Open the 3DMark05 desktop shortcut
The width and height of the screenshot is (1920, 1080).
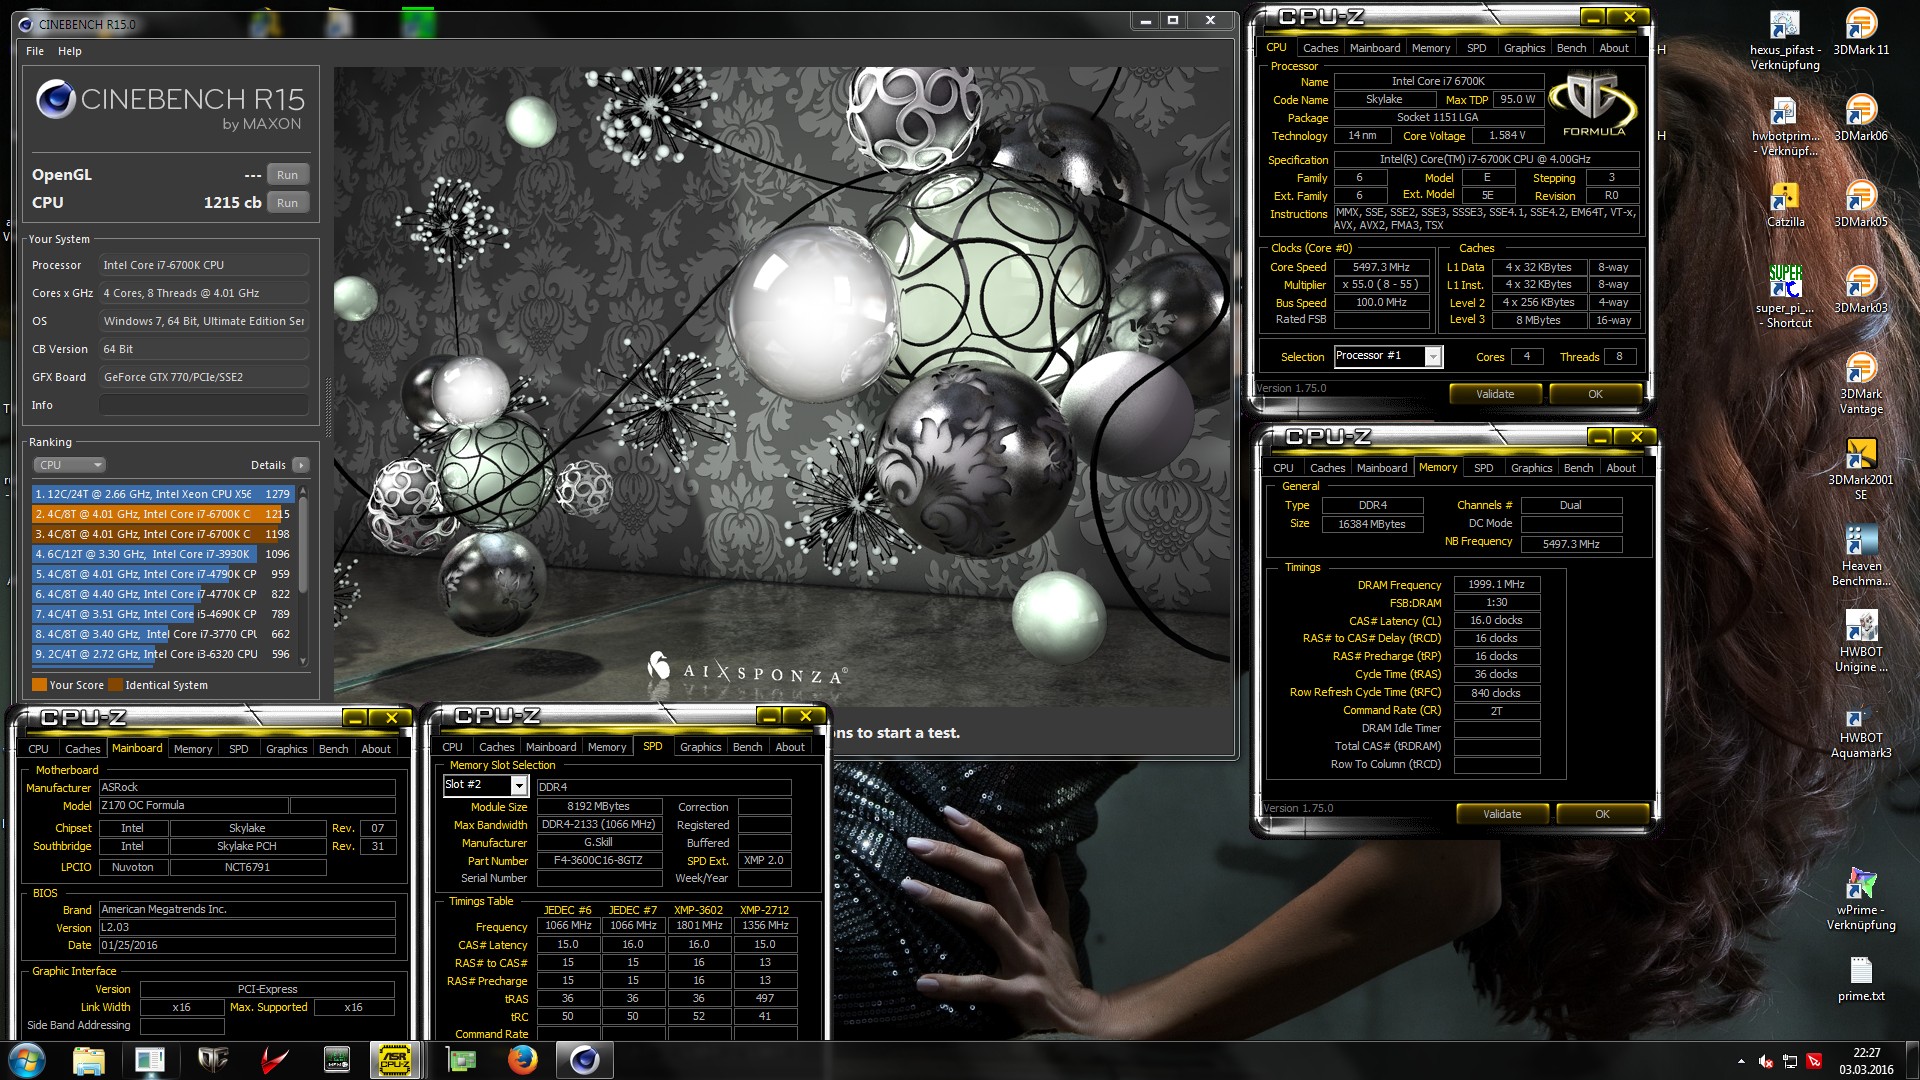[1861, 204]
